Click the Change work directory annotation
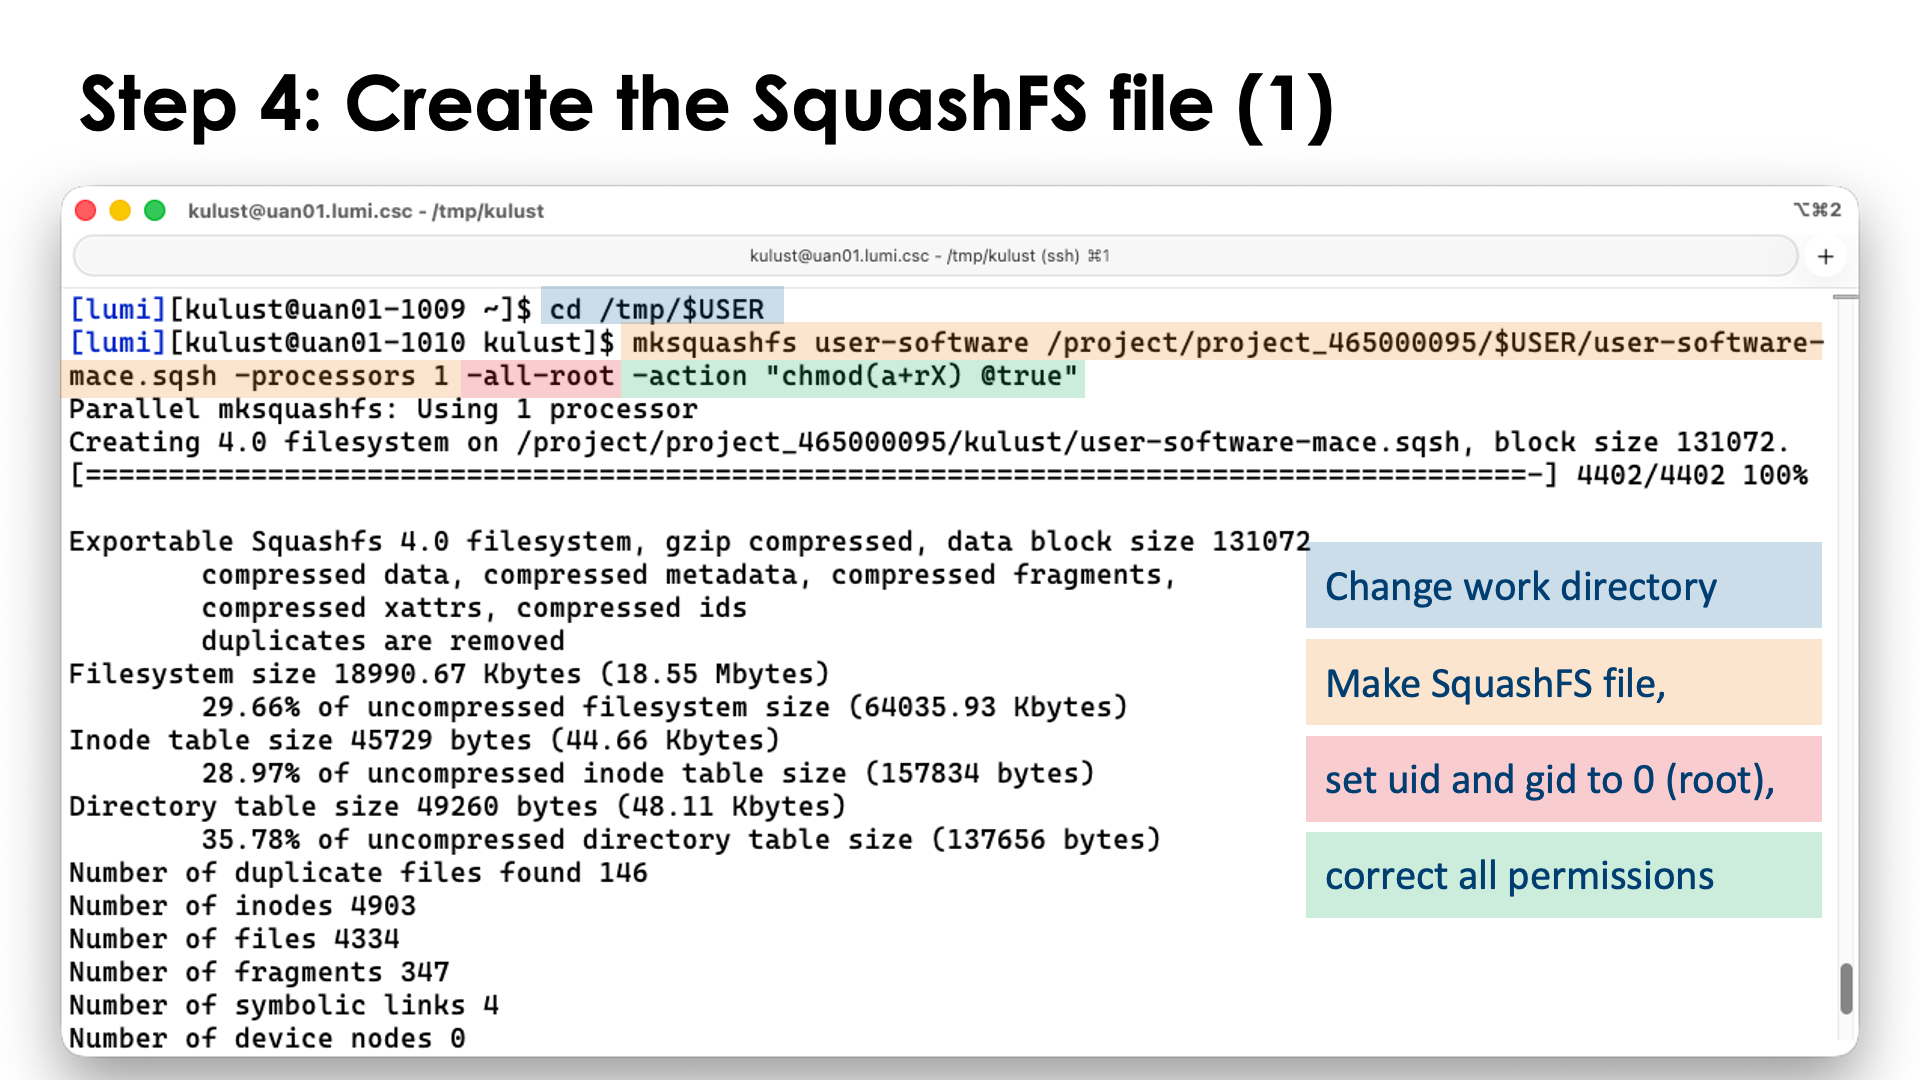 click(x=1520, y=587)
